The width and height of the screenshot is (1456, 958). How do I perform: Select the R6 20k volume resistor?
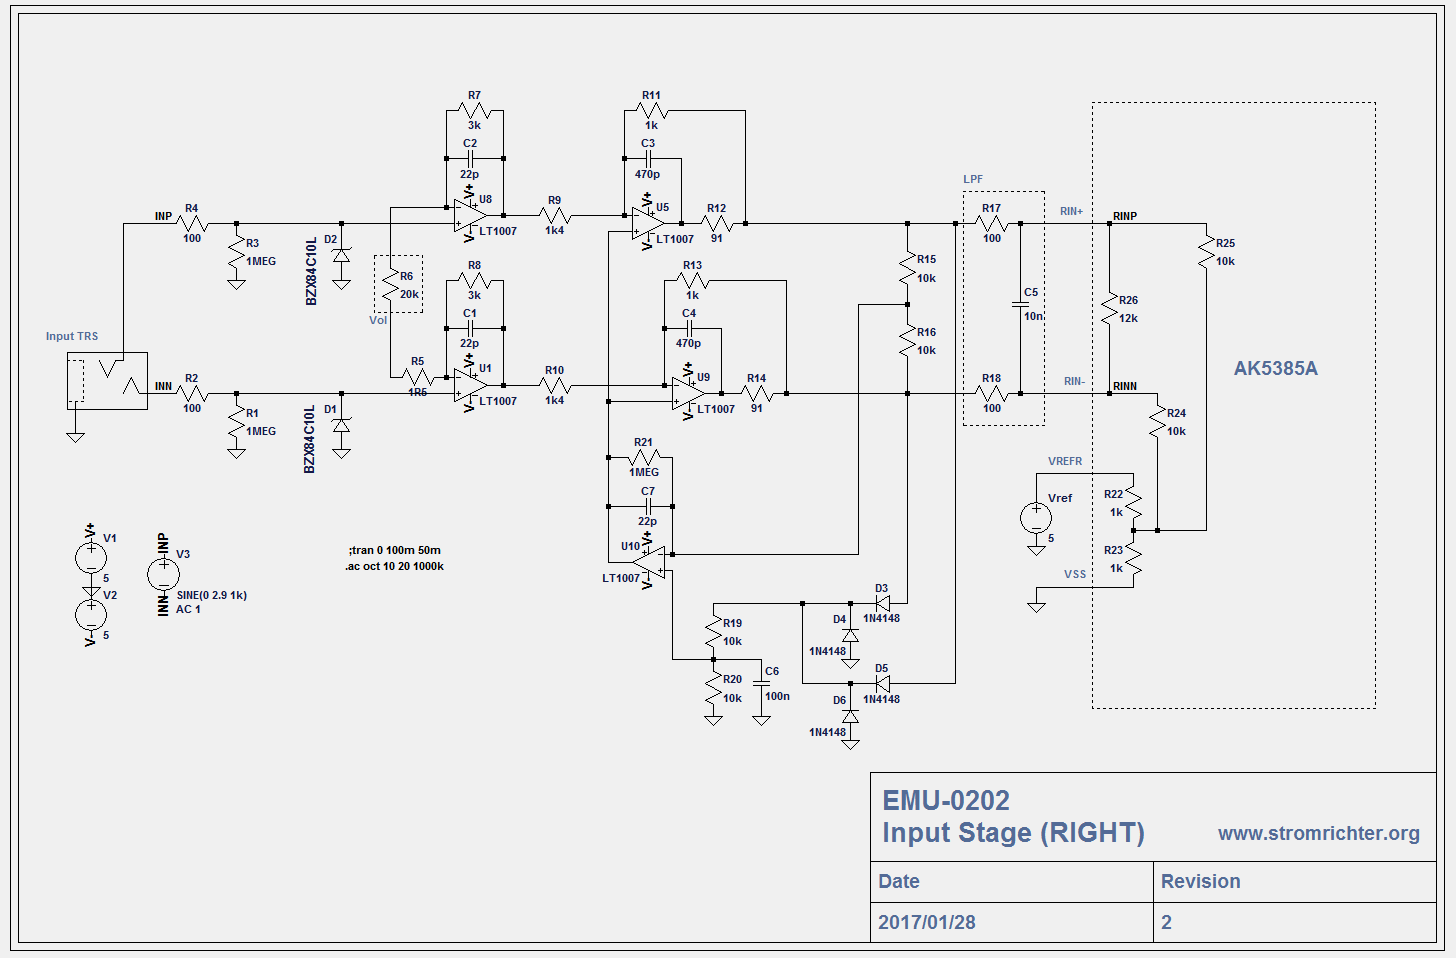[391, 287]
